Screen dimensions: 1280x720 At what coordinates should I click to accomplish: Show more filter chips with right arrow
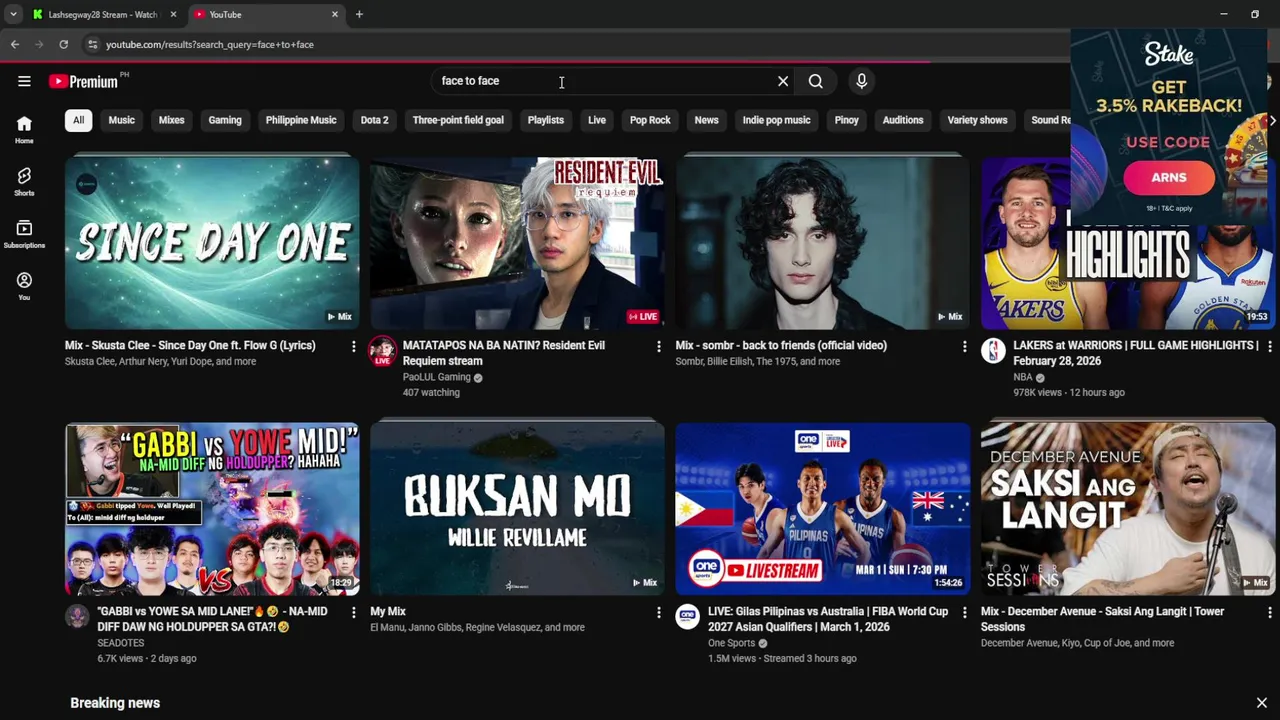[x=1271, y=120]
